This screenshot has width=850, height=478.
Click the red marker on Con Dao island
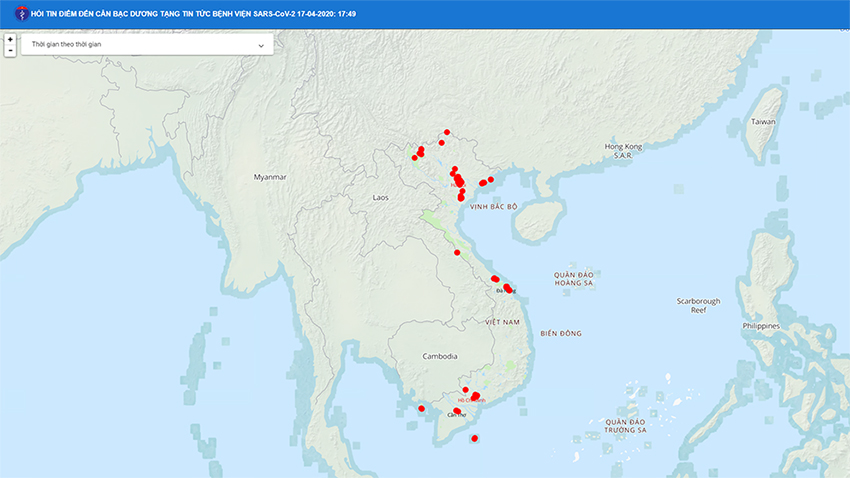point(475,438)
